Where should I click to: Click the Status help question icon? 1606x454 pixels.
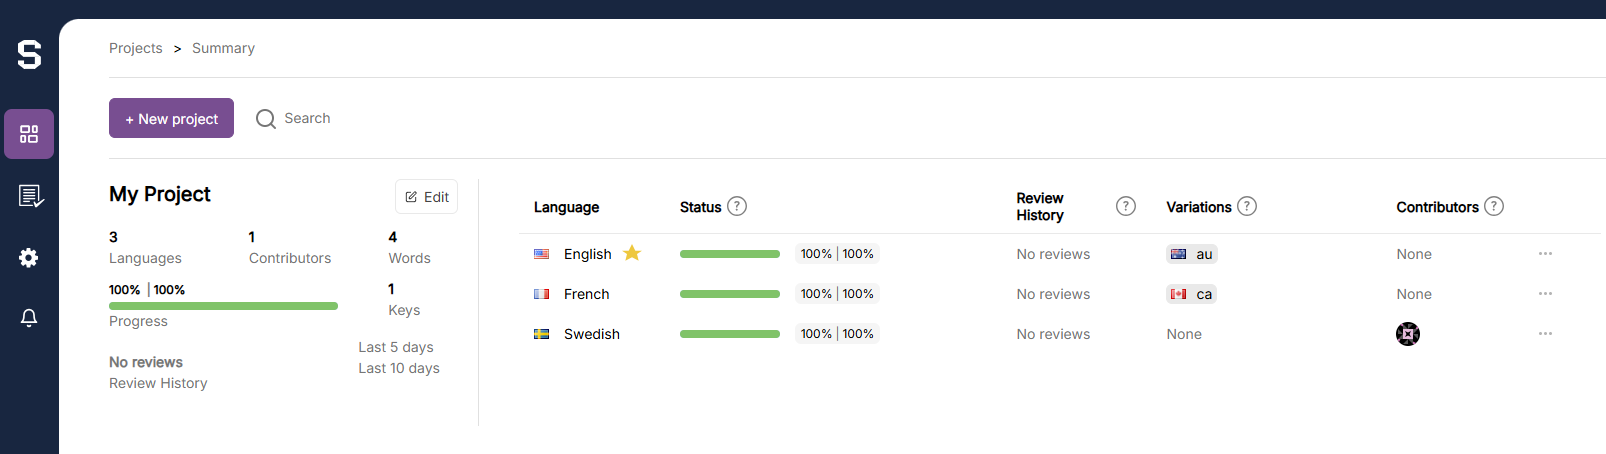(737, 206)
